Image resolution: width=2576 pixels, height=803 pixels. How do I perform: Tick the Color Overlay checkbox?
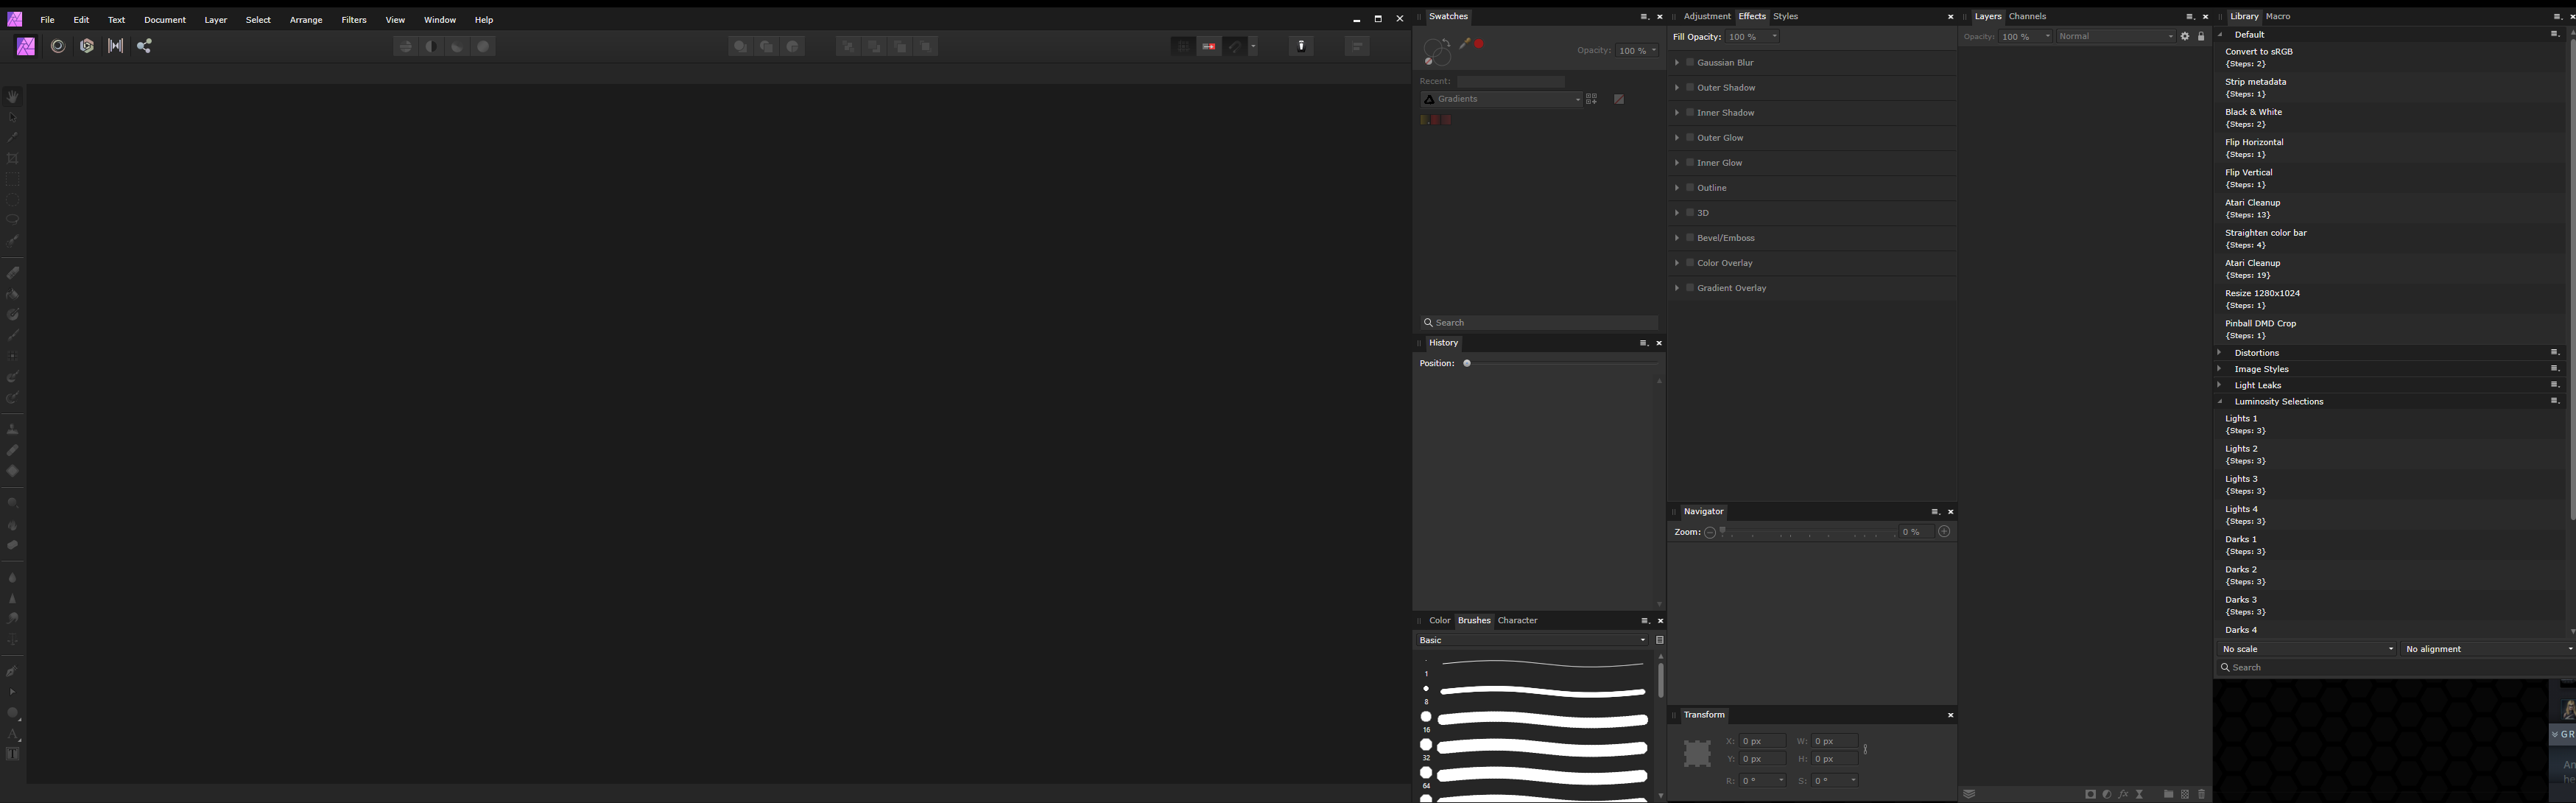1690,262
